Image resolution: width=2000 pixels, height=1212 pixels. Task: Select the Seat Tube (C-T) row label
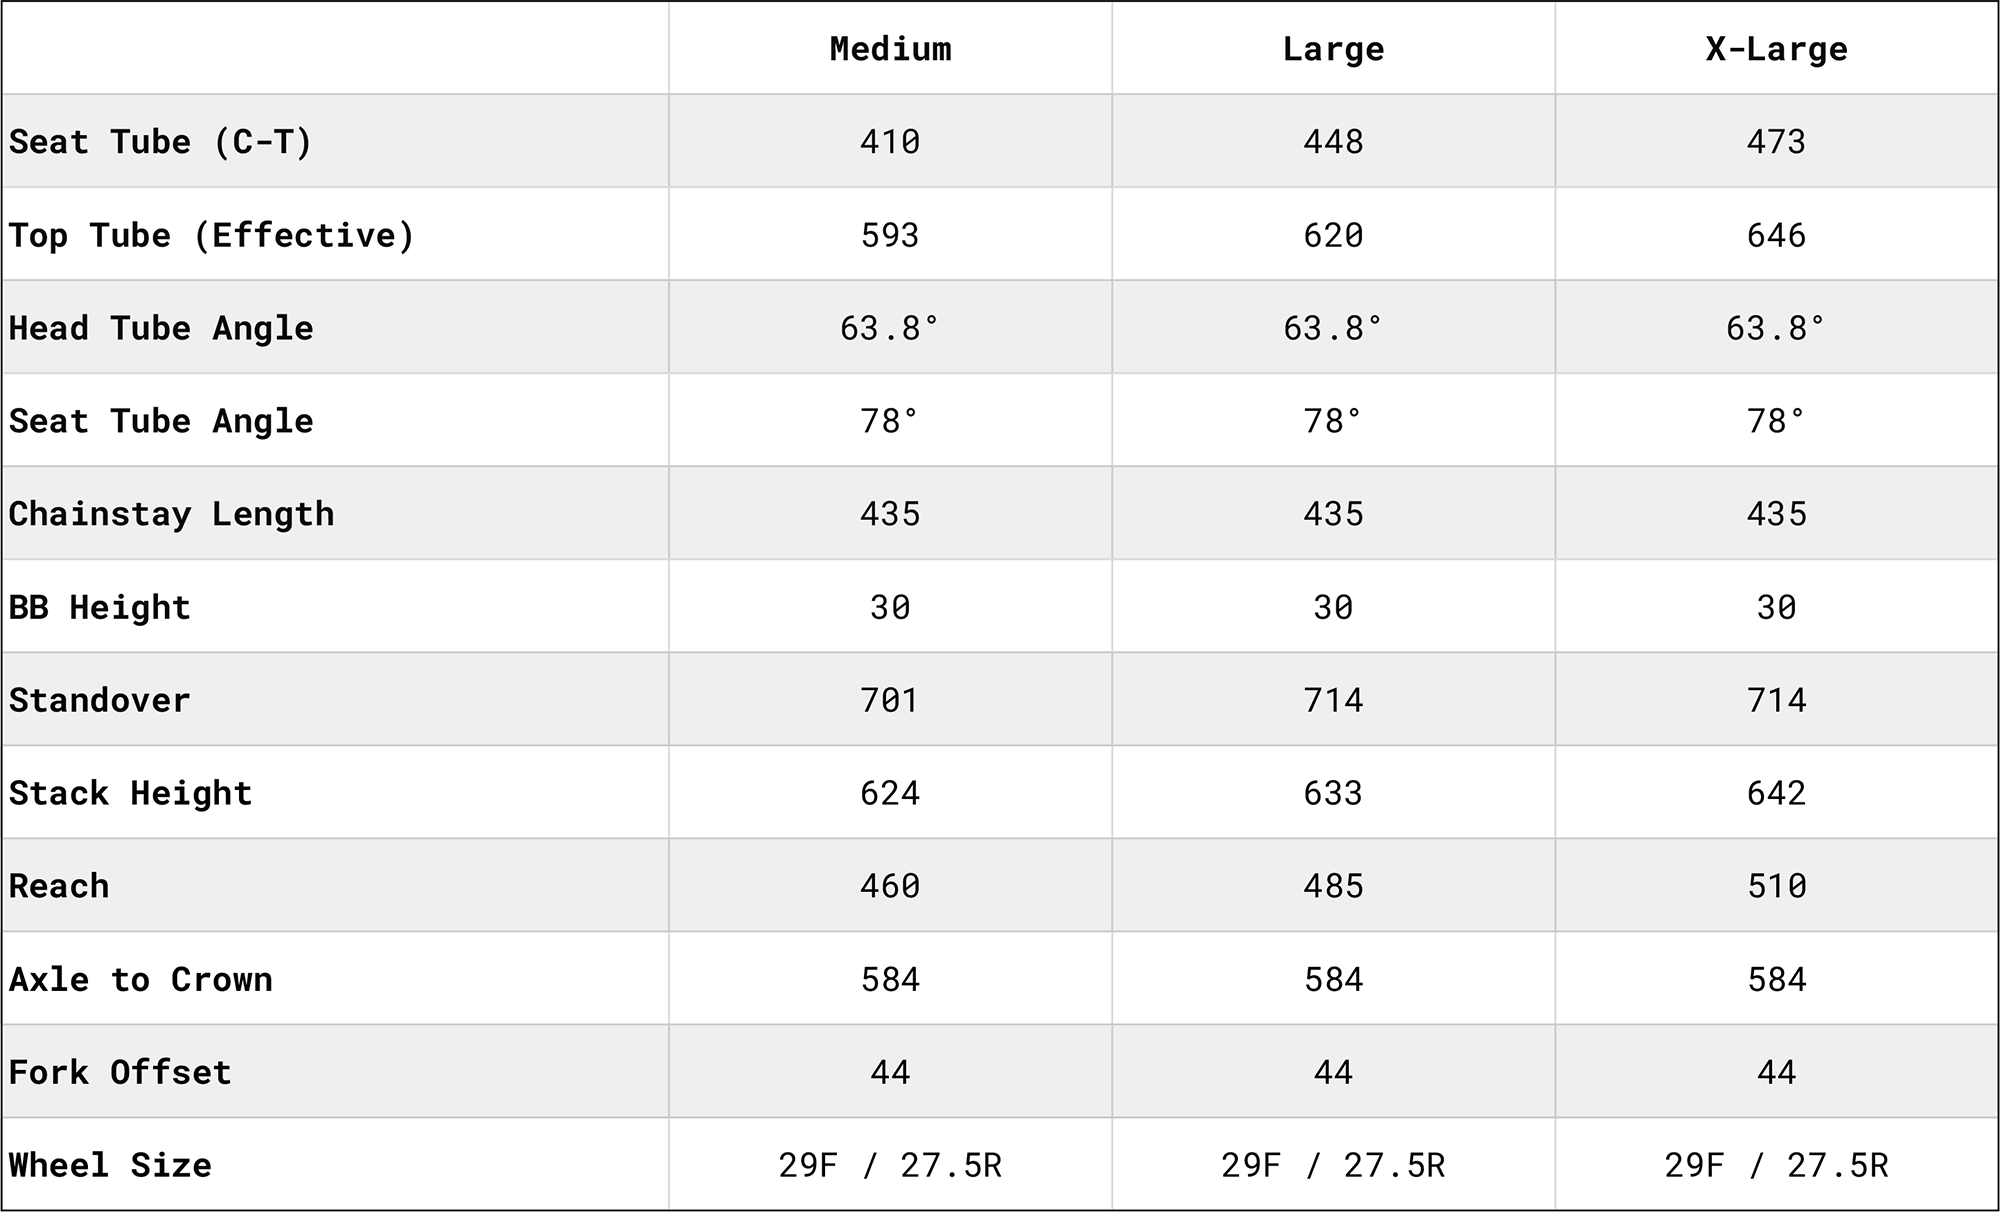point(161,142)
